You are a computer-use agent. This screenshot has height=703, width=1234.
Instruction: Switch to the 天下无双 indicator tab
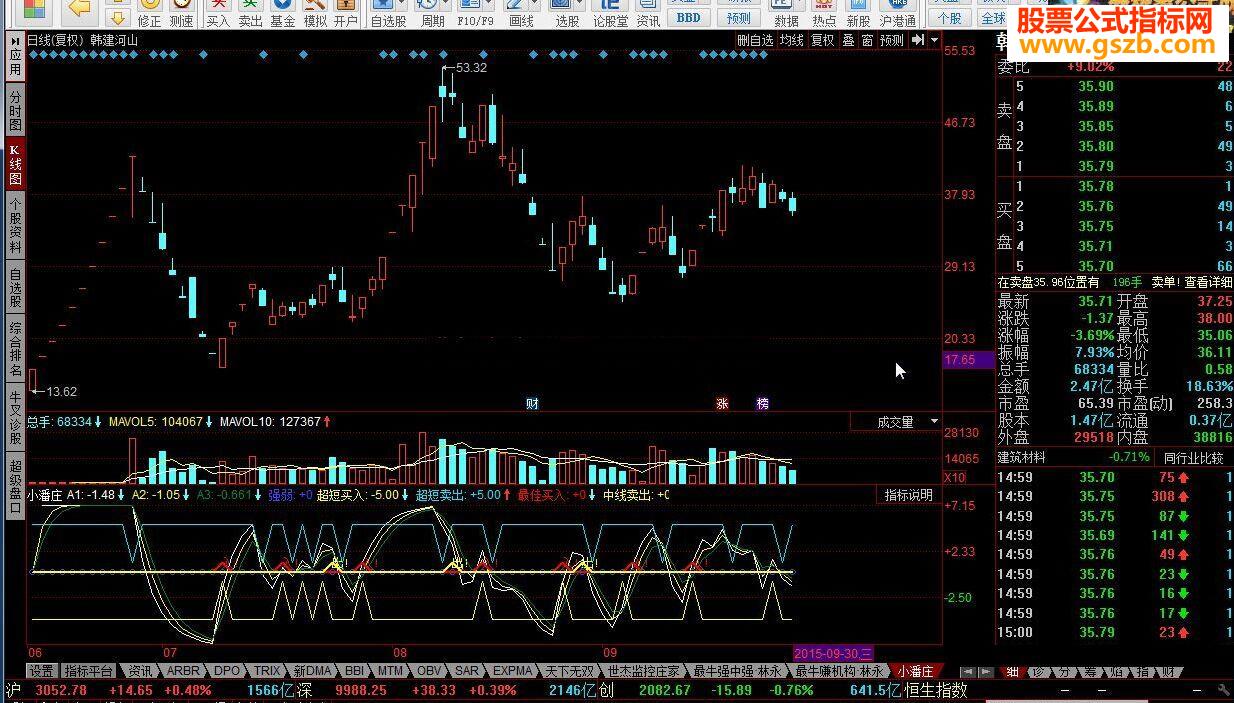[571, 671]
